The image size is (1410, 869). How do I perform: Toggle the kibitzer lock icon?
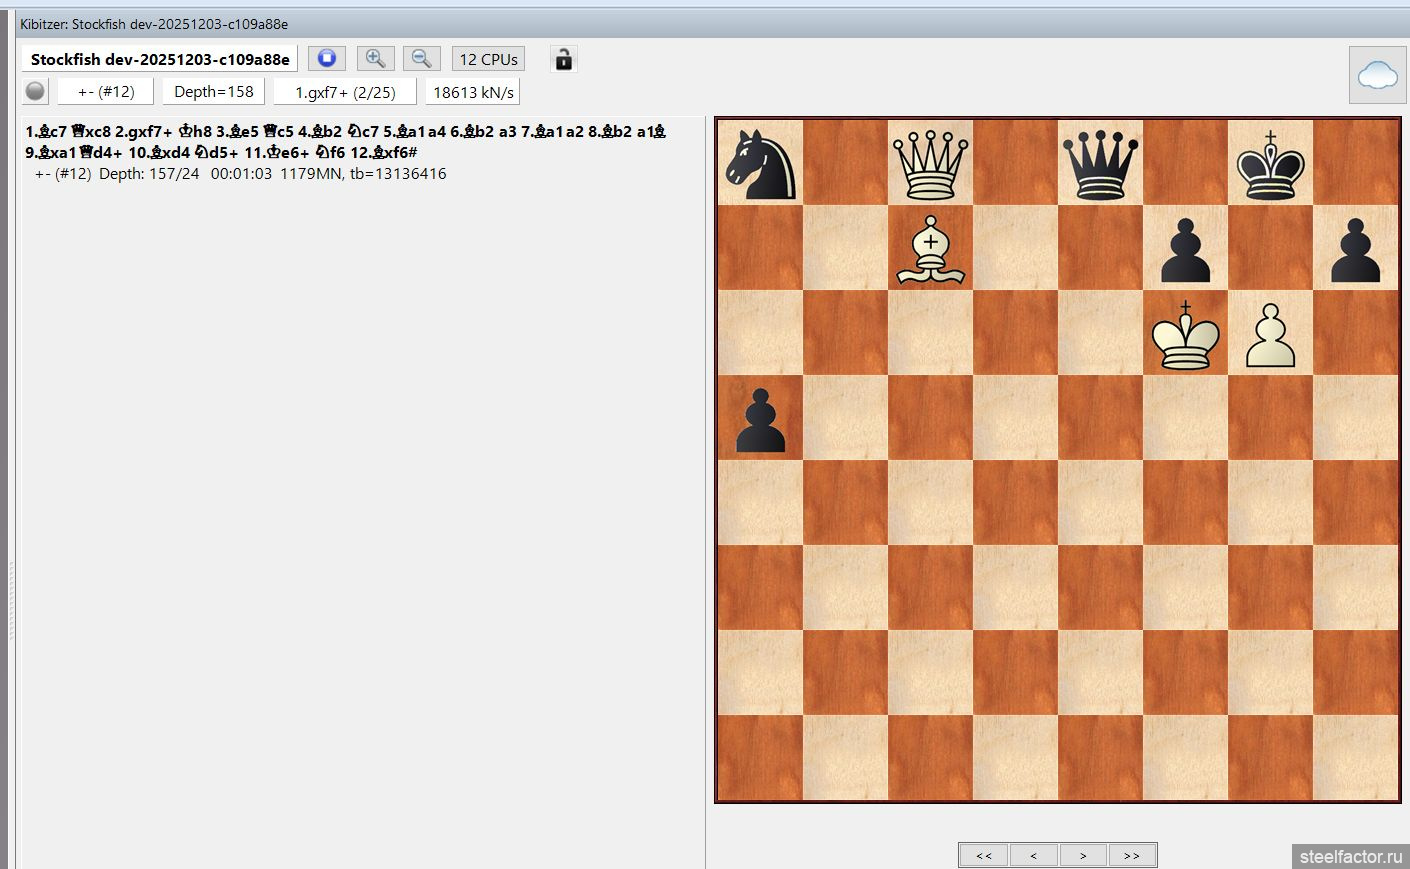pos(563,59)
